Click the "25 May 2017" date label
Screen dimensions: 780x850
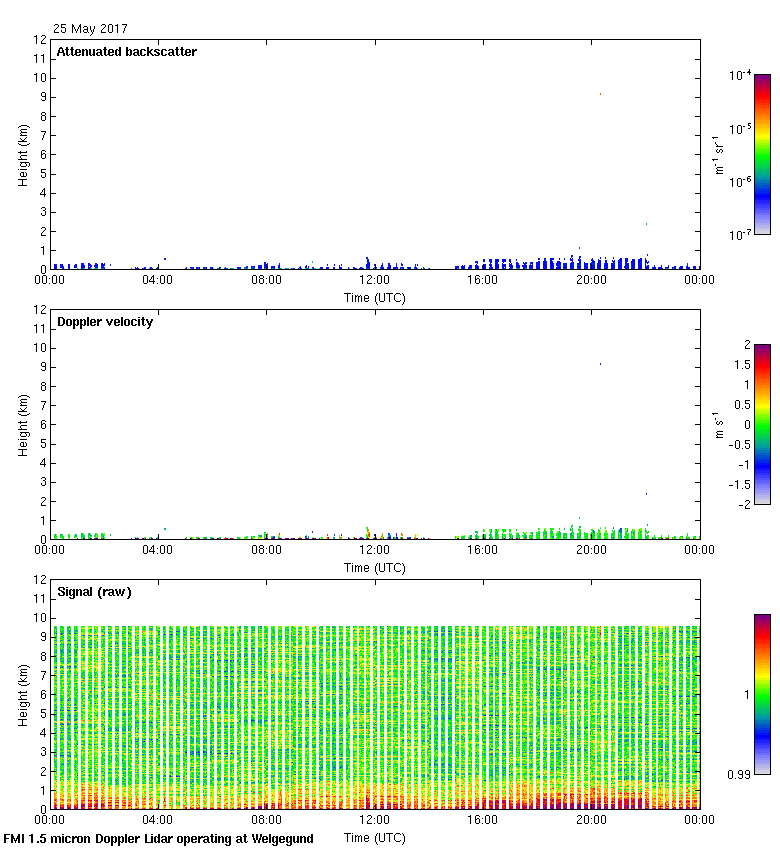(90, 29)
